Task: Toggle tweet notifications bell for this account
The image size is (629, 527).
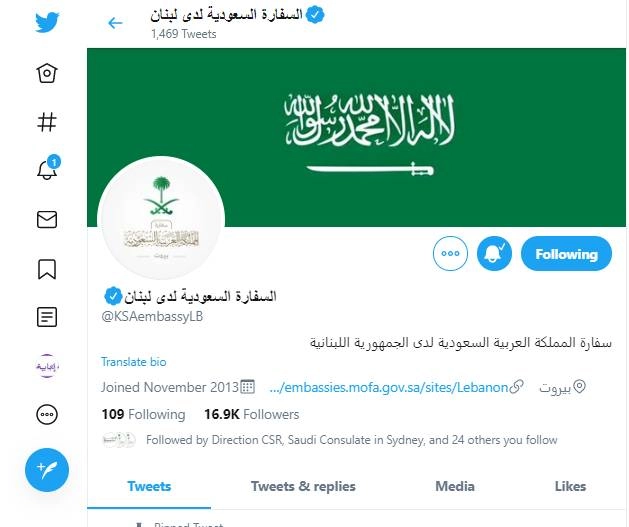Action: (494, 253)
